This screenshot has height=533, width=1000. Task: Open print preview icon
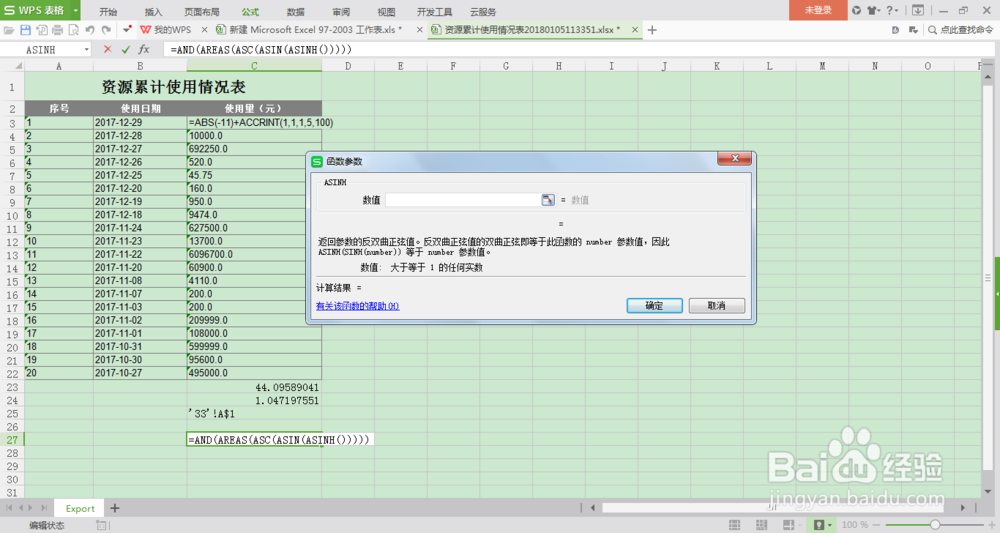(x=73, y=30)
